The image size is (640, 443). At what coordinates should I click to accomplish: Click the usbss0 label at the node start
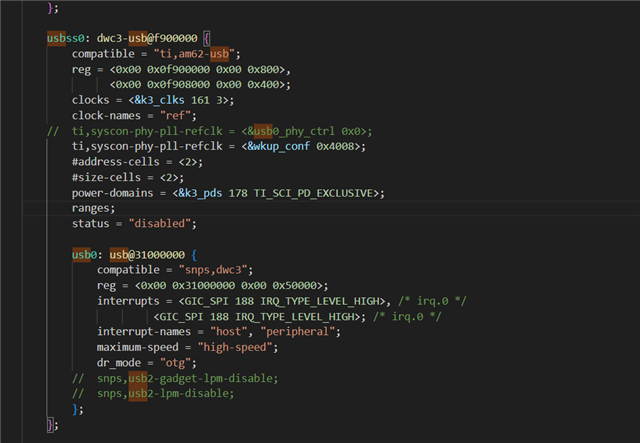[x=66, y=38]
